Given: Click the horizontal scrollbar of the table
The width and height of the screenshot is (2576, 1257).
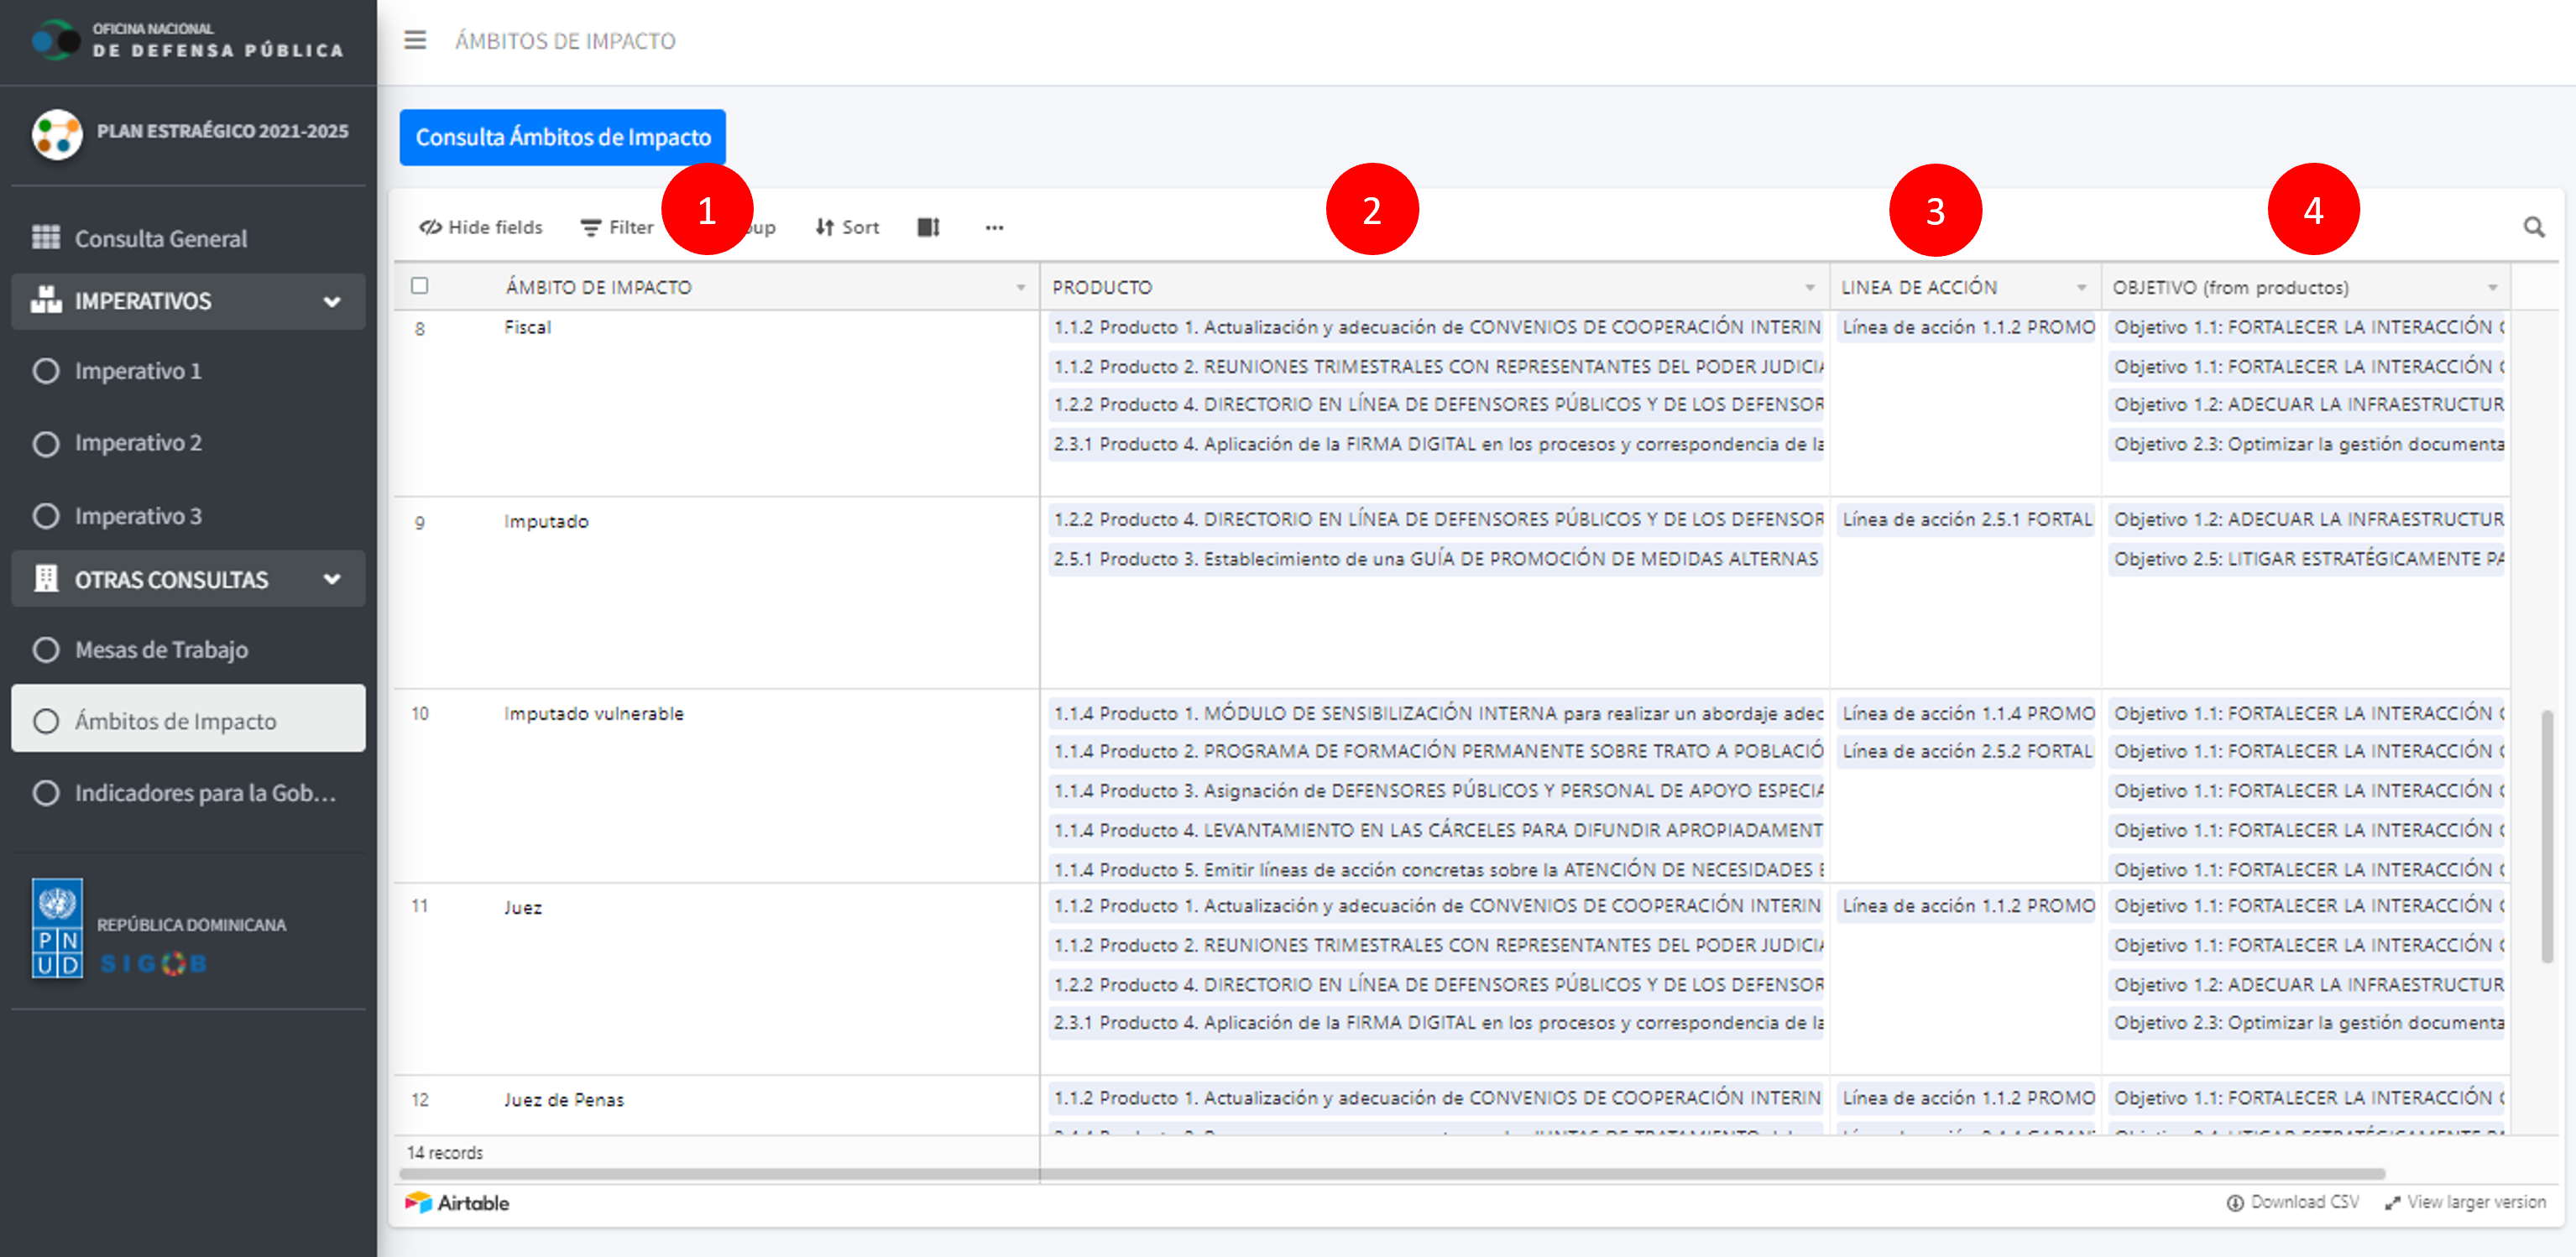Looking at the screenshot, I should point(1392,1174).
